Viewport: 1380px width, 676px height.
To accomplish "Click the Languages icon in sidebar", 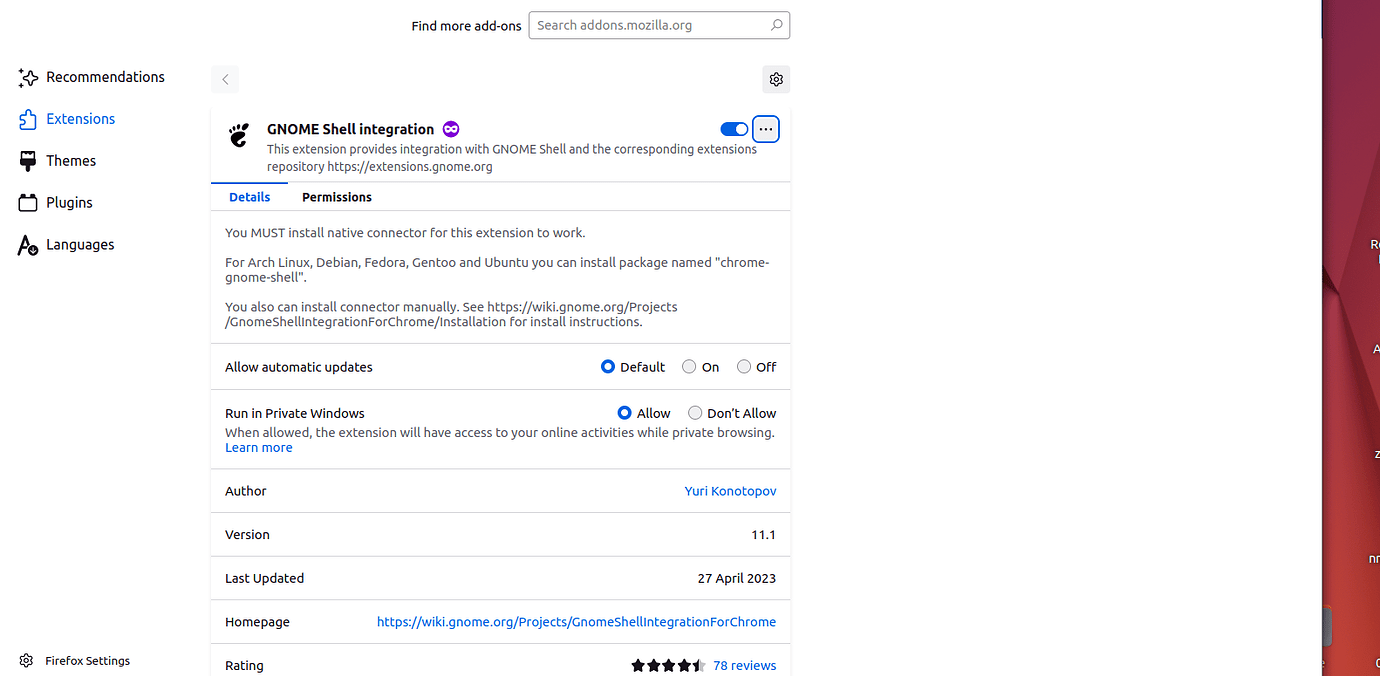I will (x=28, y=245).
